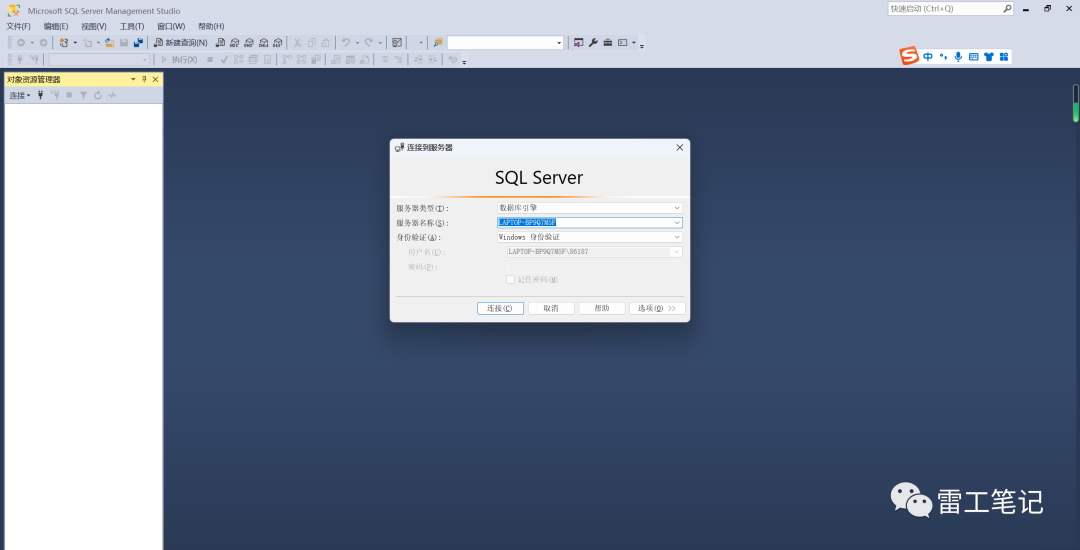Open the 连接 dropdown in Object Explorer
Image resolution: width=1080 pixels, height=550 pixels.
pyautogui.click(x=20, y=95)
